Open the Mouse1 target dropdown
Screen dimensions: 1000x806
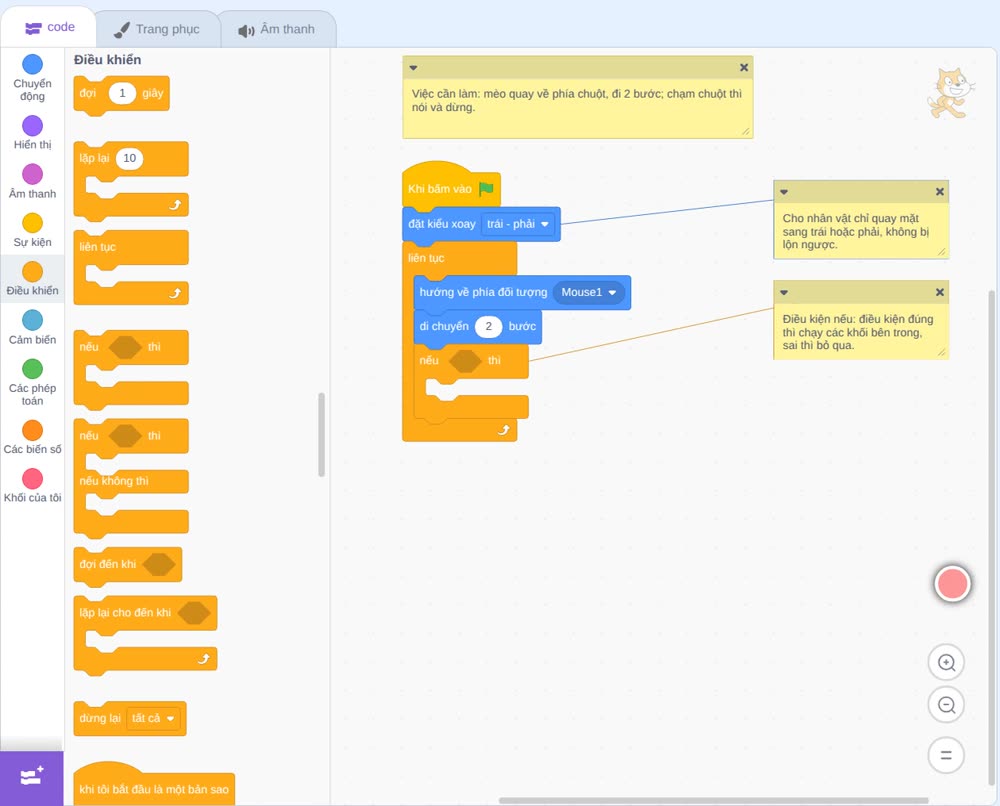pos(589,292)
